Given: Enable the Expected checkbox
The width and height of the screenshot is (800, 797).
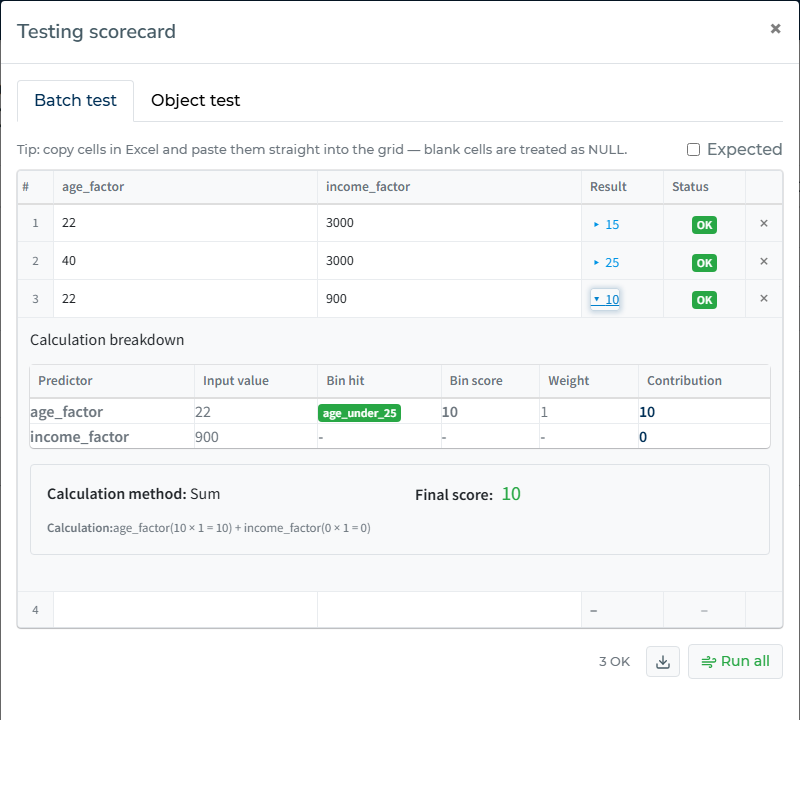Looking at the screenshot, I should (x=693, y=150).
